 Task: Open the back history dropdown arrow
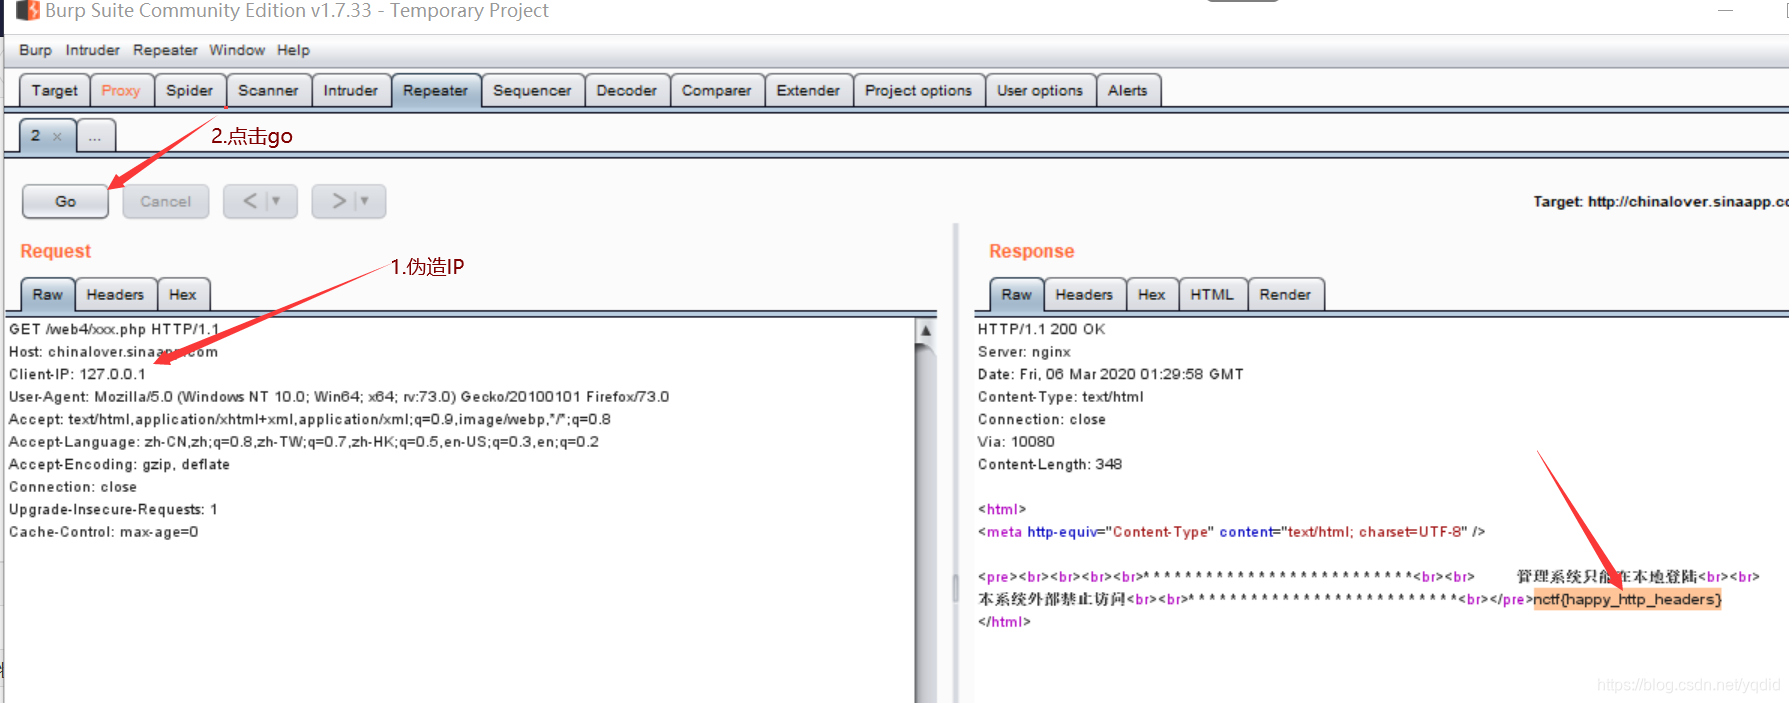276,201
